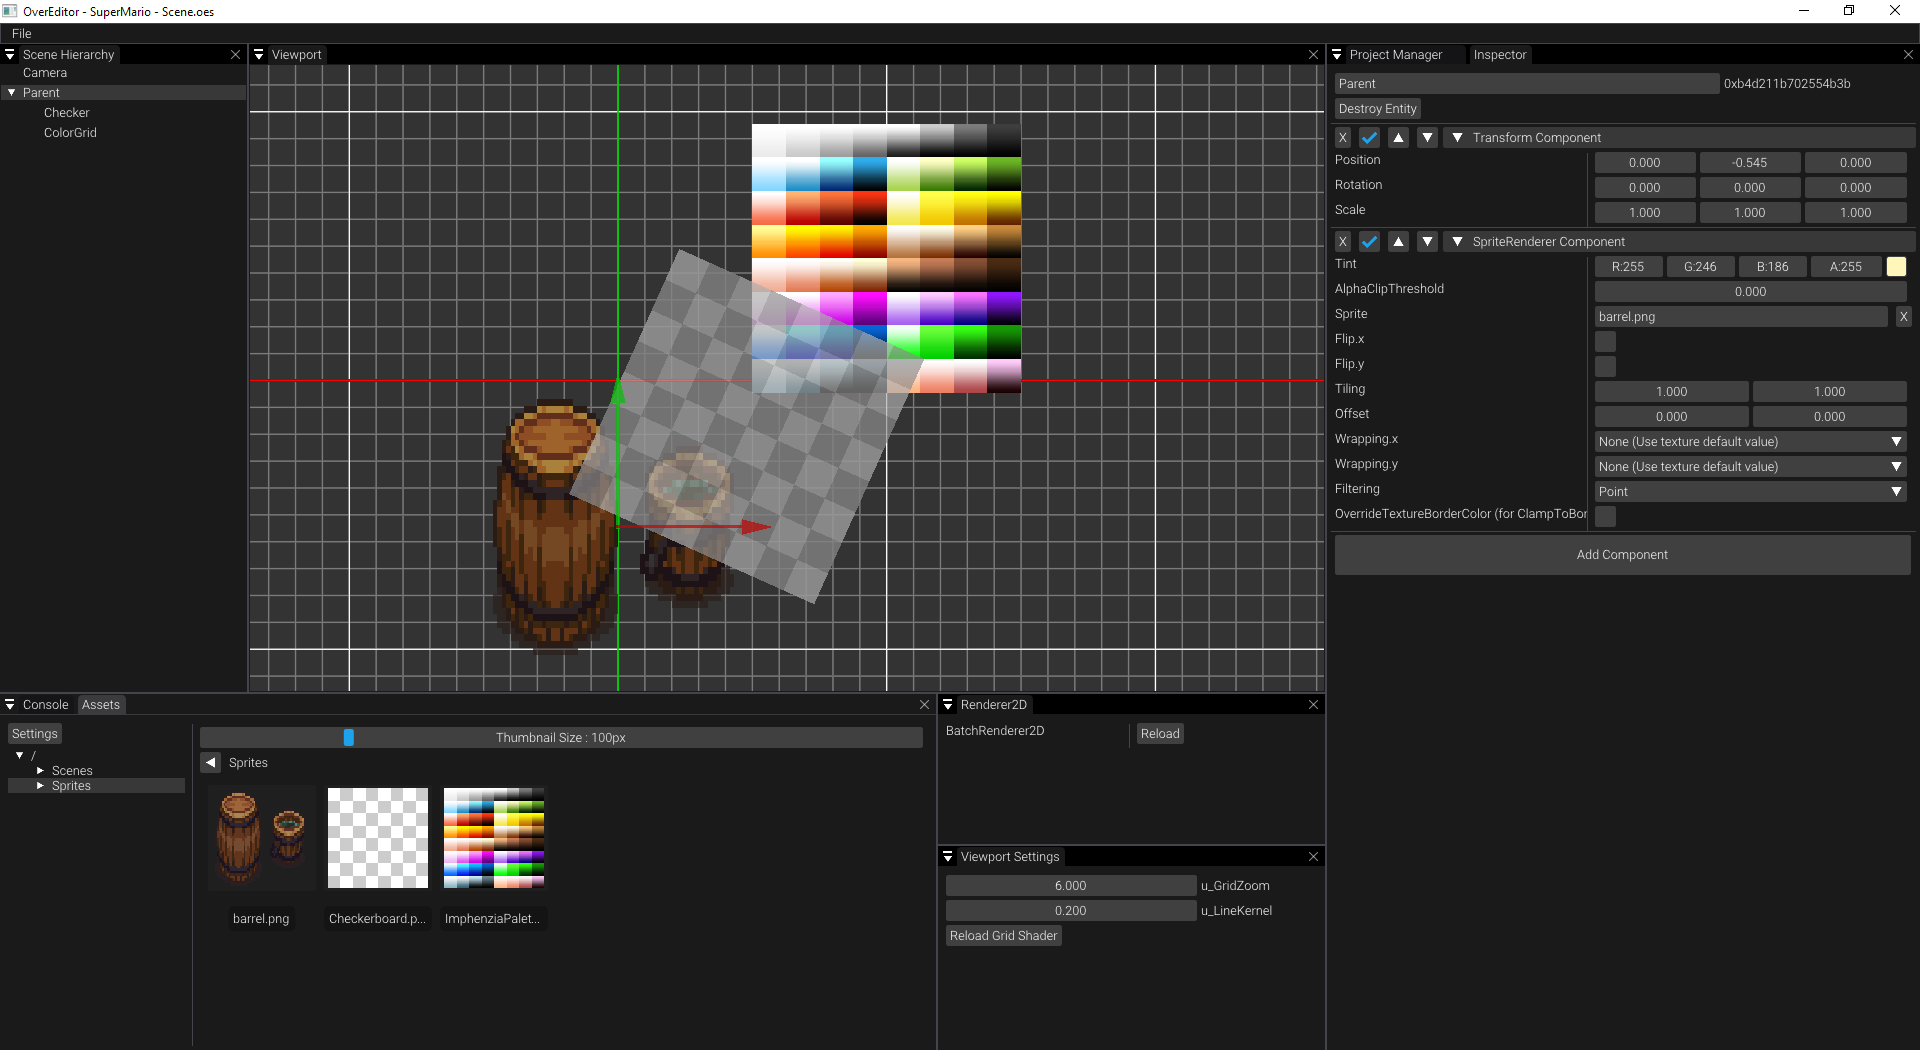Enable OverrideTextureBorderColor checkbox

point(1605,516)
